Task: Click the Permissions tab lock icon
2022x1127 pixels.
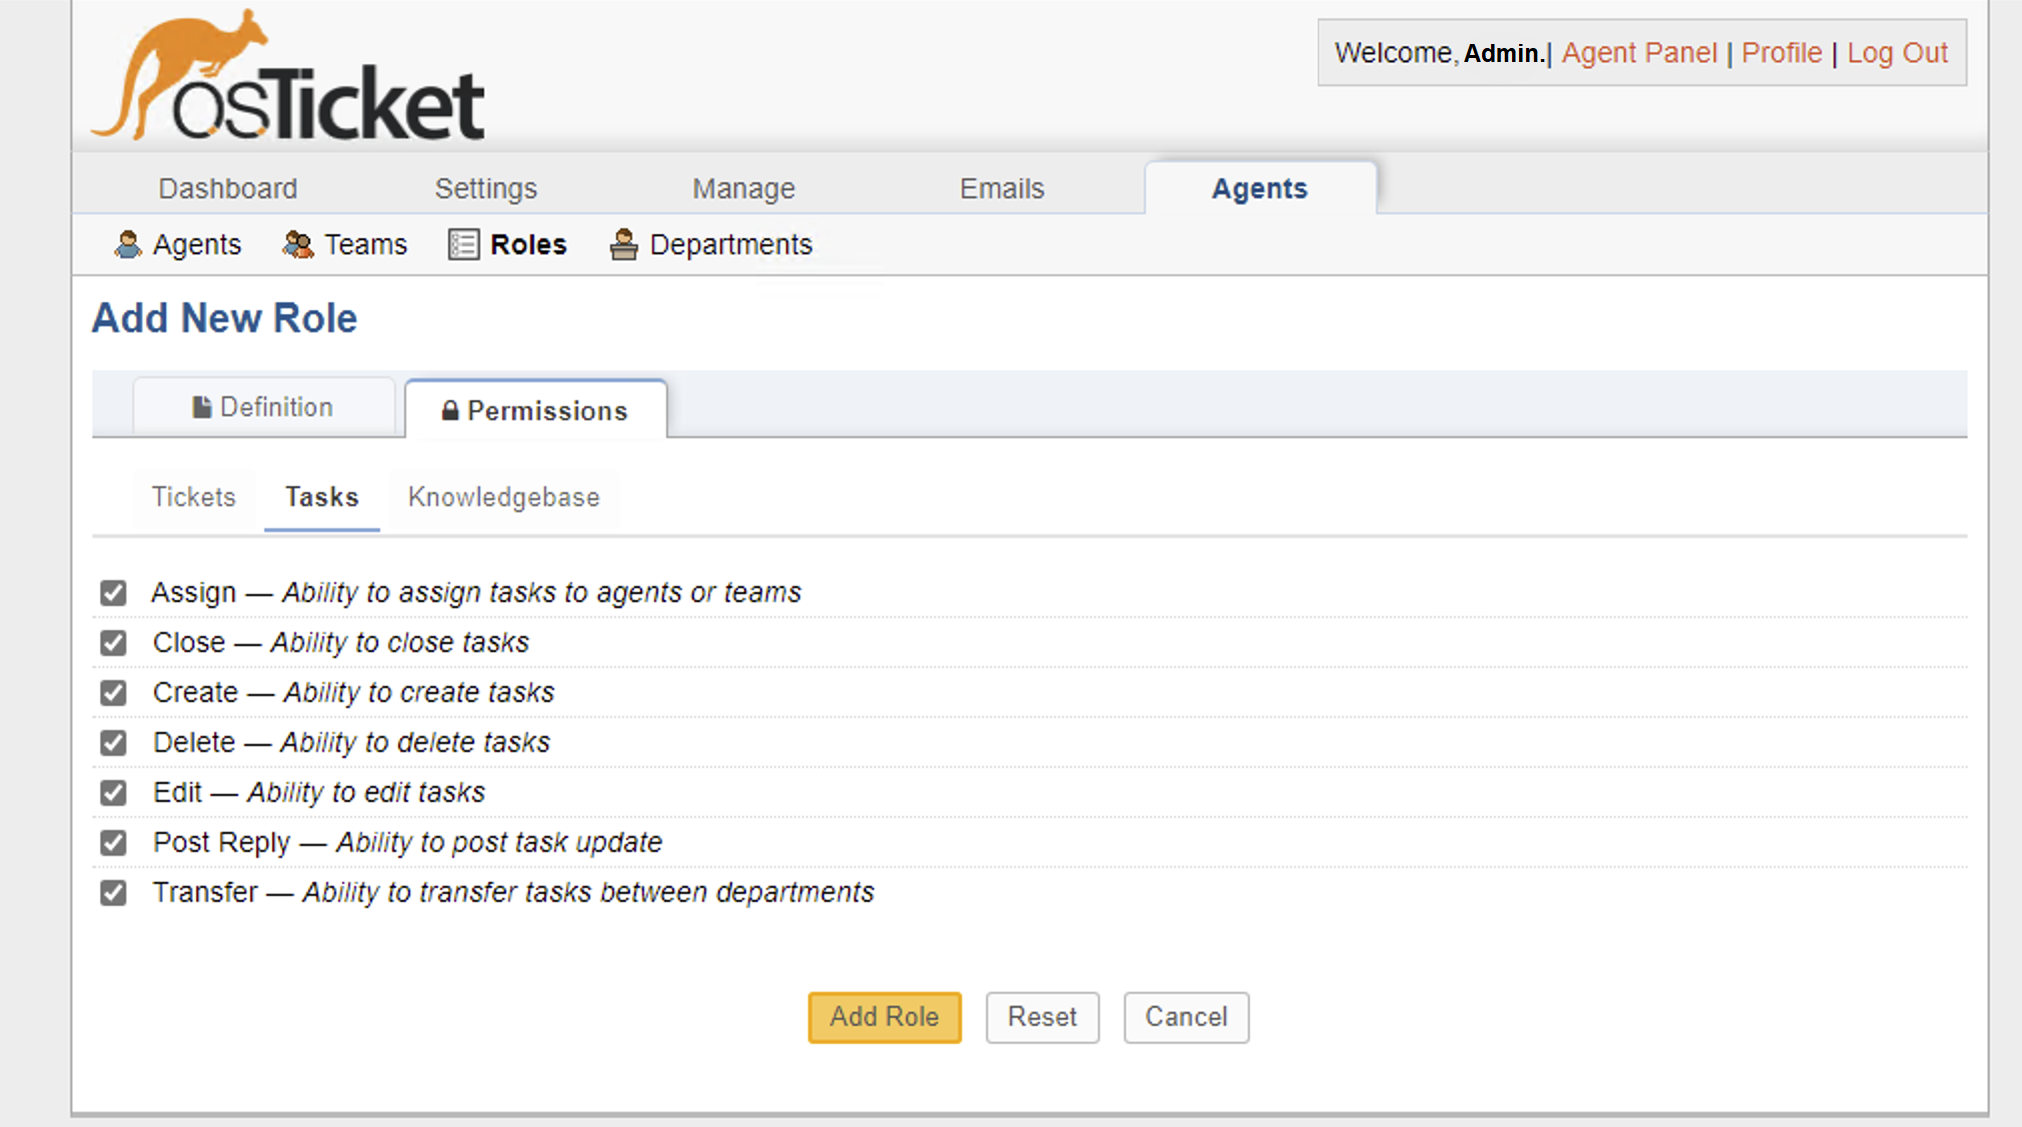Action: tap(450, 411)
